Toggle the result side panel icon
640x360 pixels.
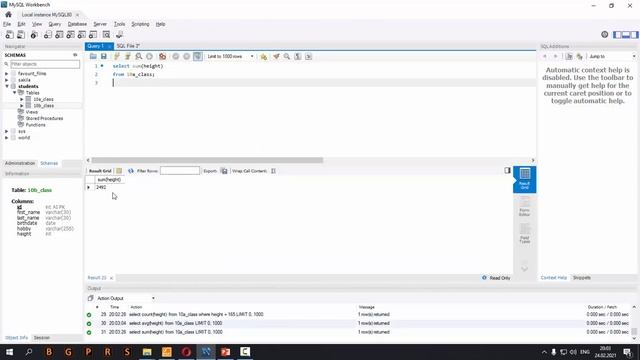coord(507,170)
